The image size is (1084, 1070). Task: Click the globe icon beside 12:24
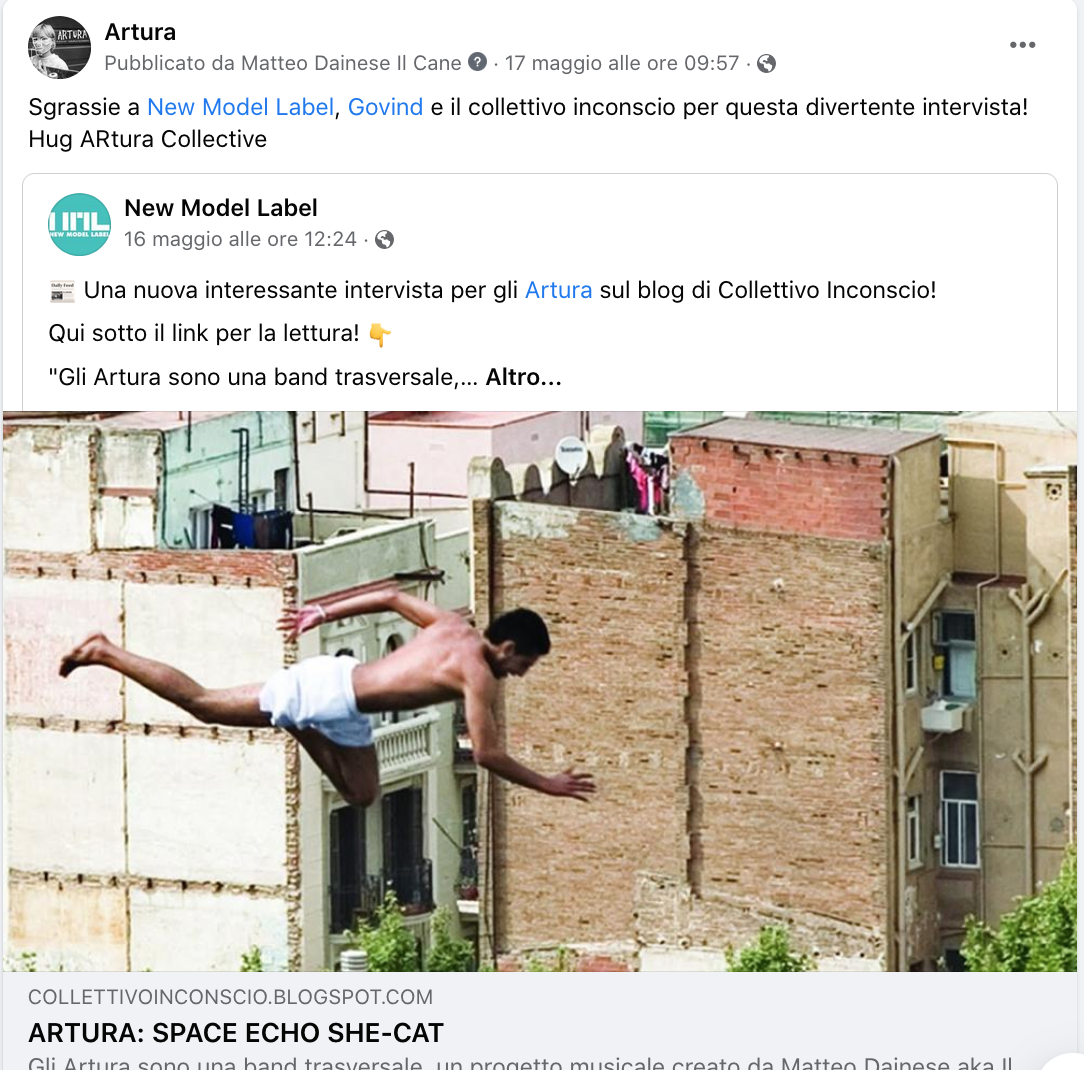[384, 240]
